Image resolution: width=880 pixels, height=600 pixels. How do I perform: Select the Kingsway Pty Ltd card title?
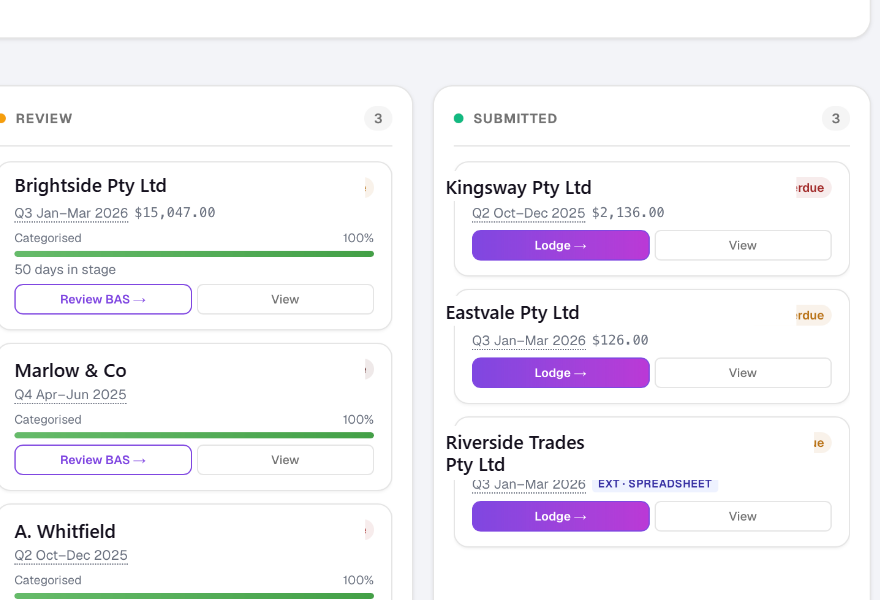pos(519,187)
